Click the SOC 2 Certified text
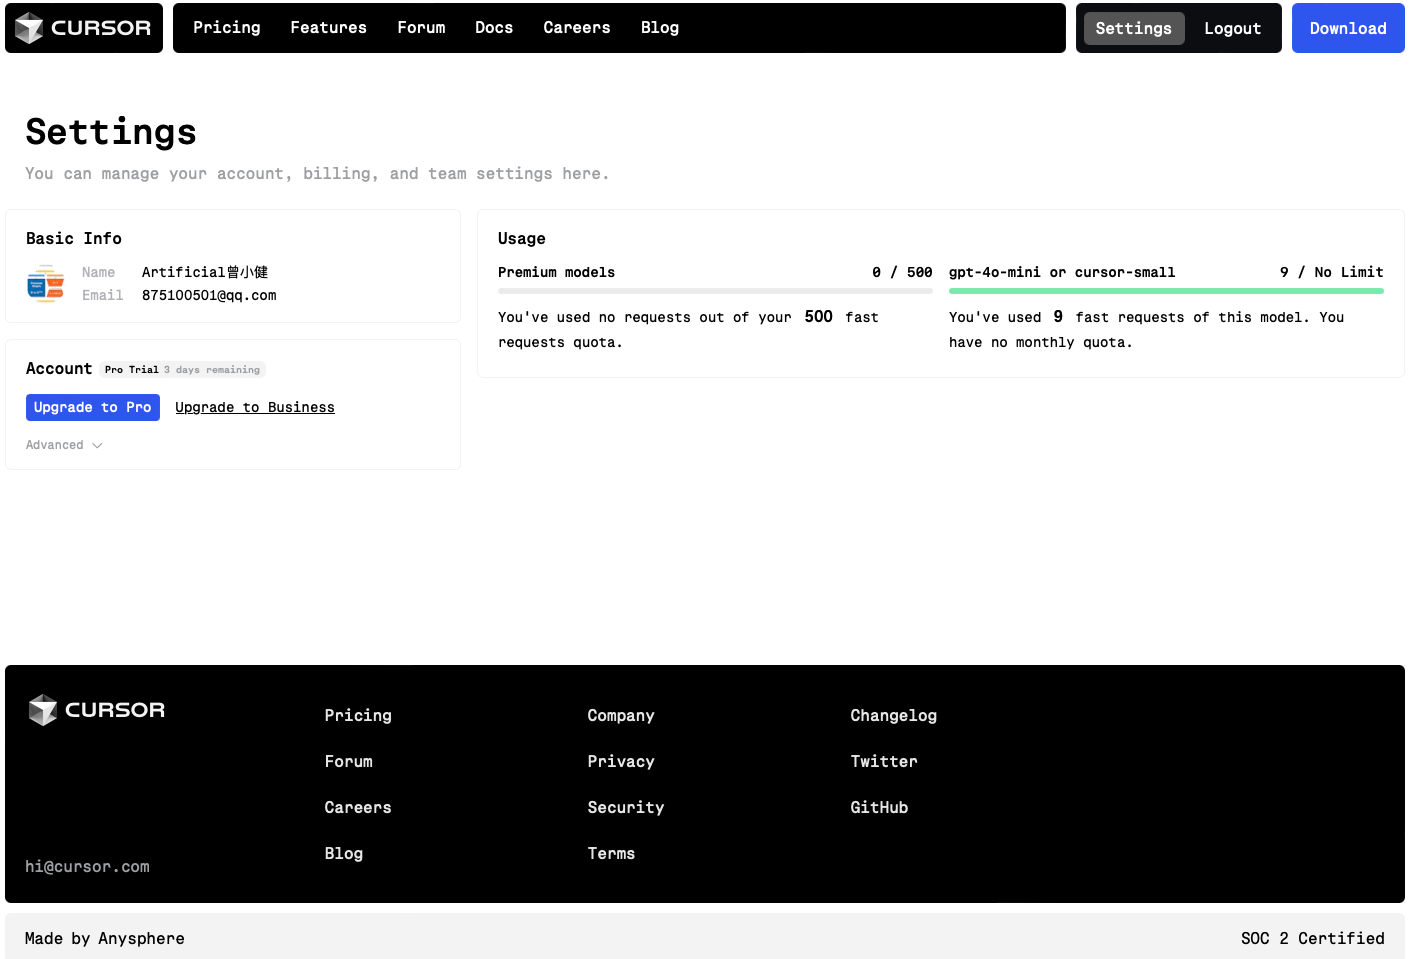Viewport: 1410px width, 959px height. point(1313,938)
